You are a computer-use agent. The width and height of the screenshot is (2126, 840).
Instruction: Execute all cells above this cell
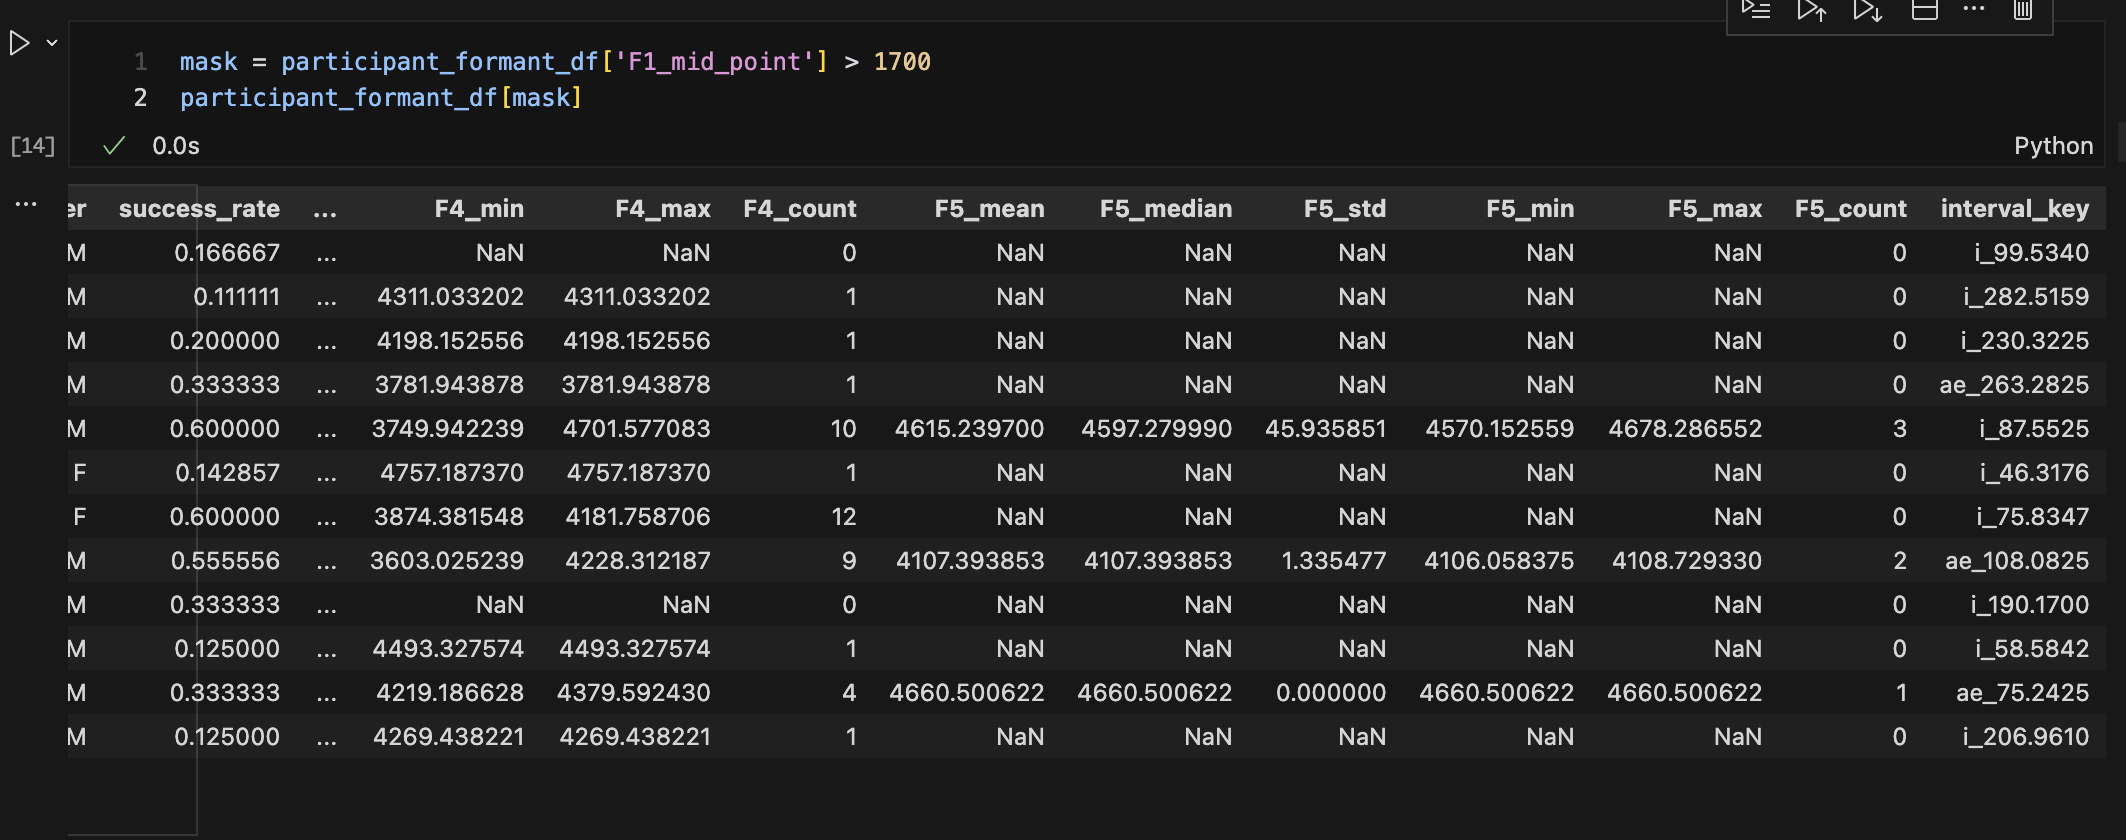(x=1812, y=10)
